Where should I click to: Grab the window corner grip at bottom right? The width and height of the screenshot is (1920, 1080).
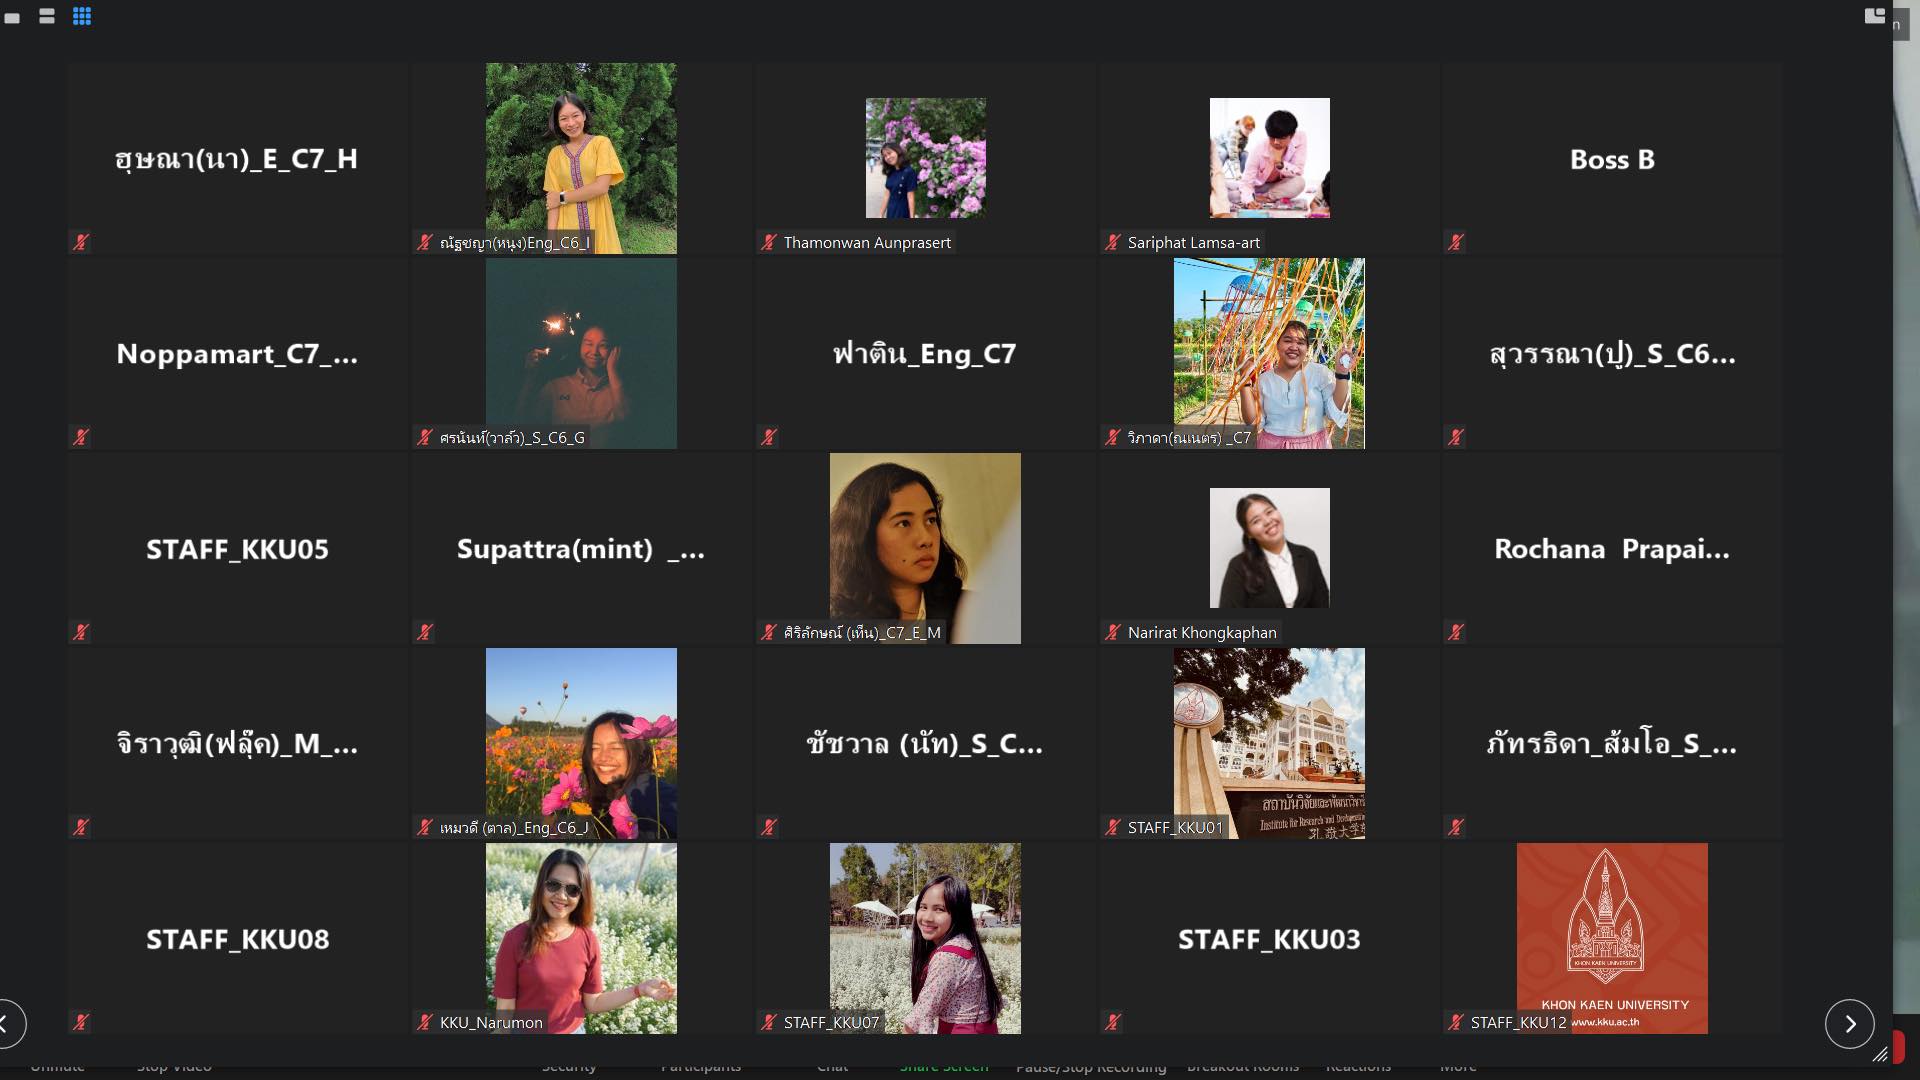(1880, 1054)
